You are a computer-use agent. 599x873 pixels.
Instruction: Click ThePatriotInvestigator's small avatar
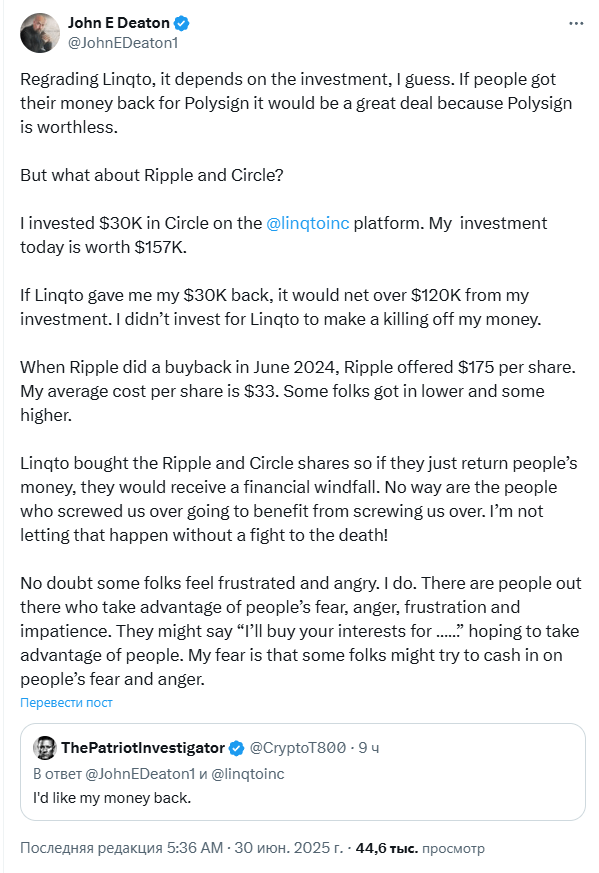45,748
